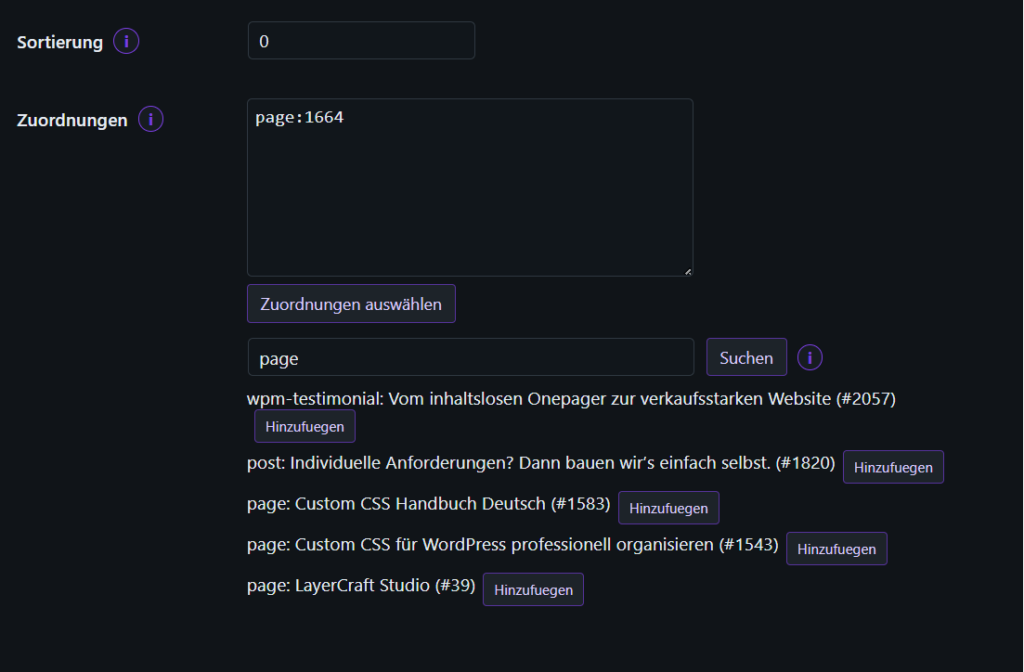This screenshot has height=672, width=1024.
Task: Click the info icon beside Suchen button
Action: point(810,357)
